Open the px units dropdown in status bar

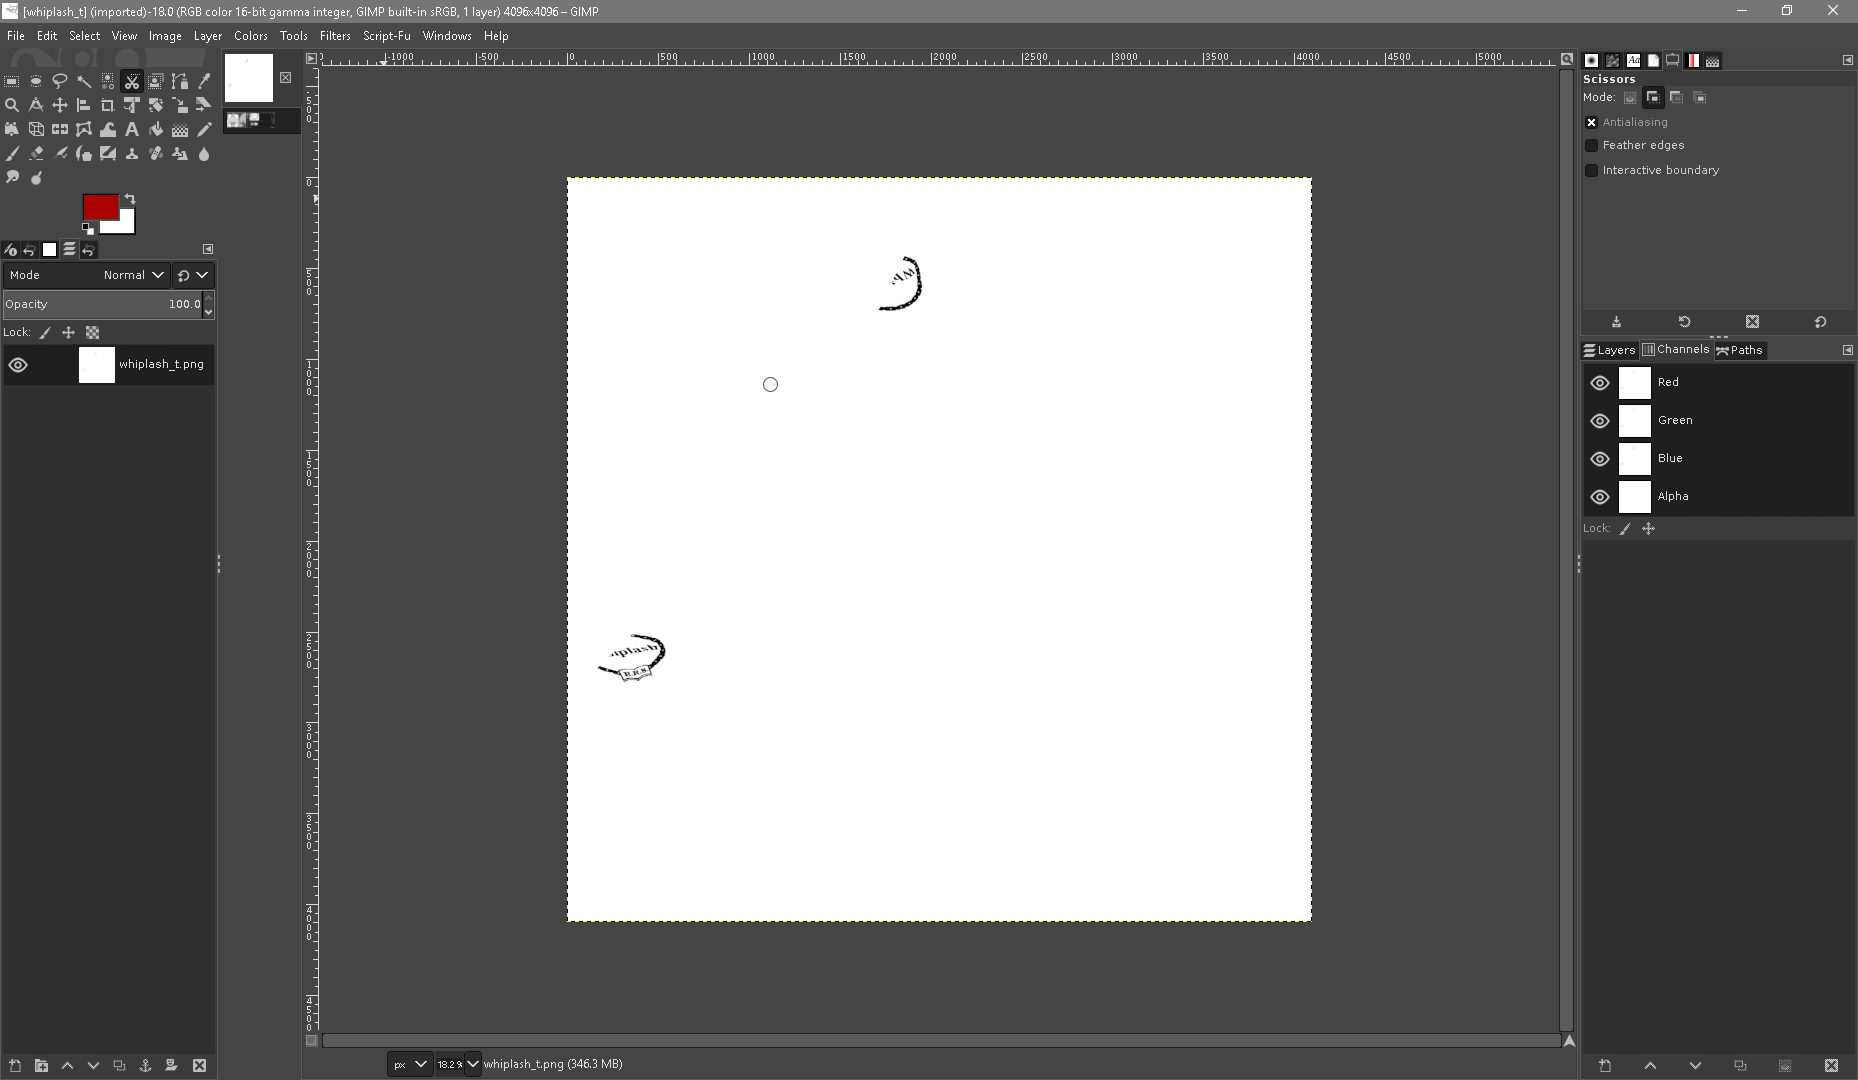click(409, 1064)
